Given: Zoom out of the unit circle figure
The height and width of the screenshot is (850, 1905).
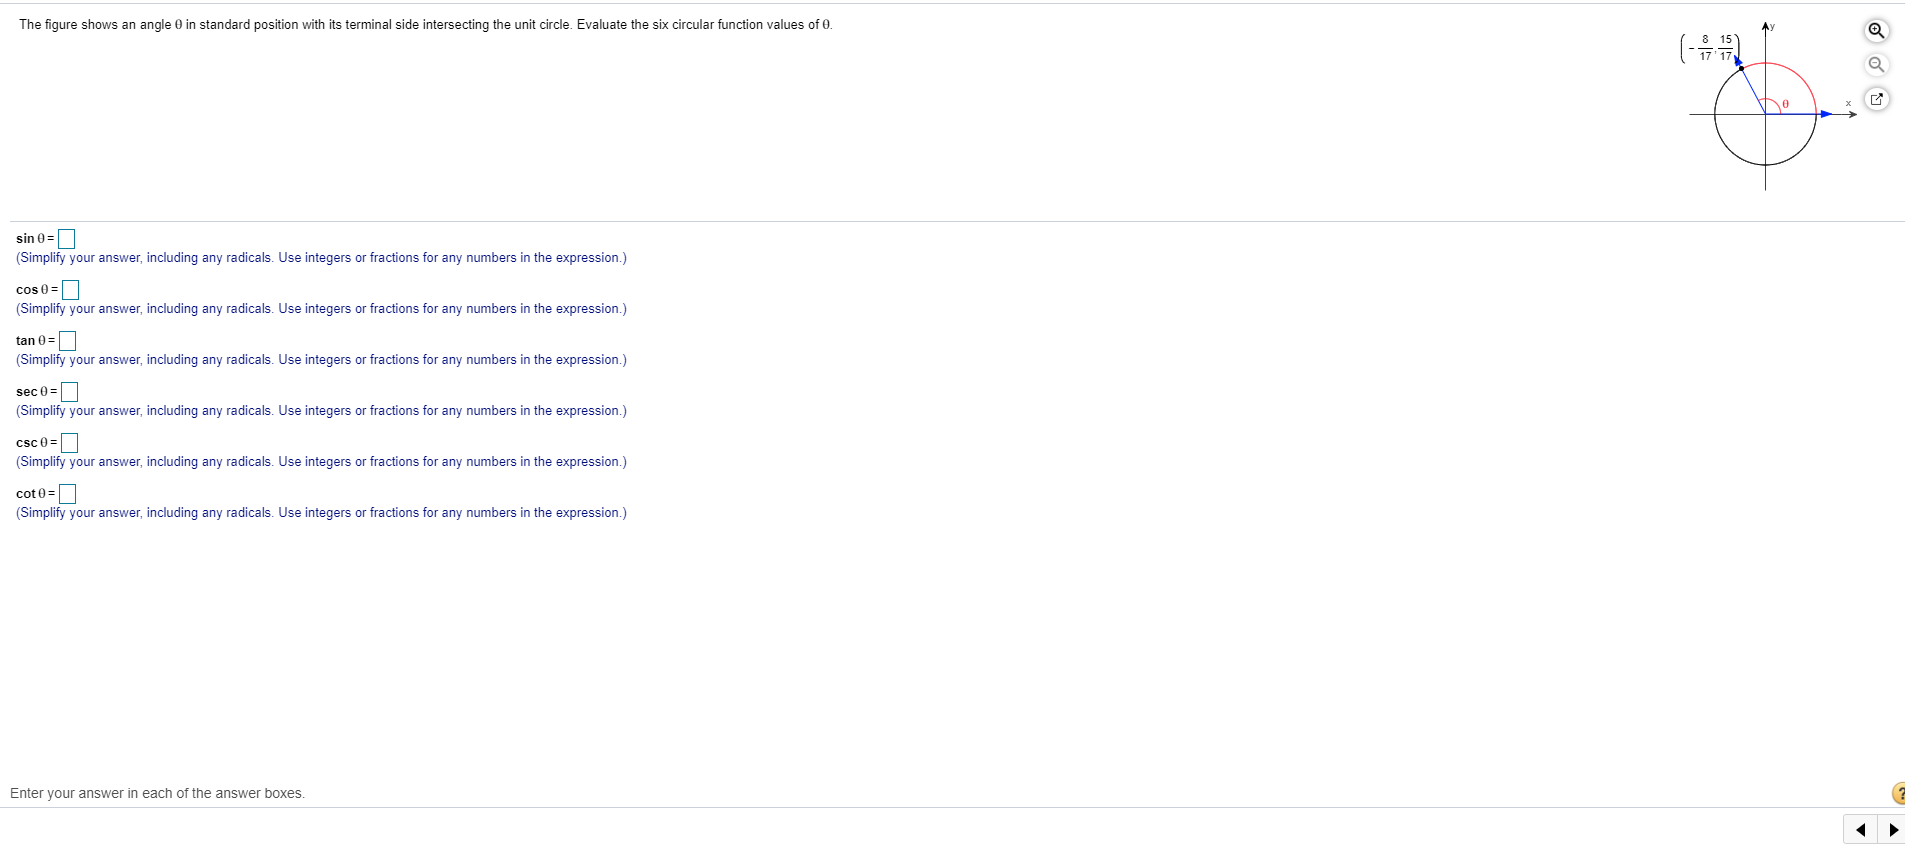Looking at the screenshot, I should (x=1876, y=65).
